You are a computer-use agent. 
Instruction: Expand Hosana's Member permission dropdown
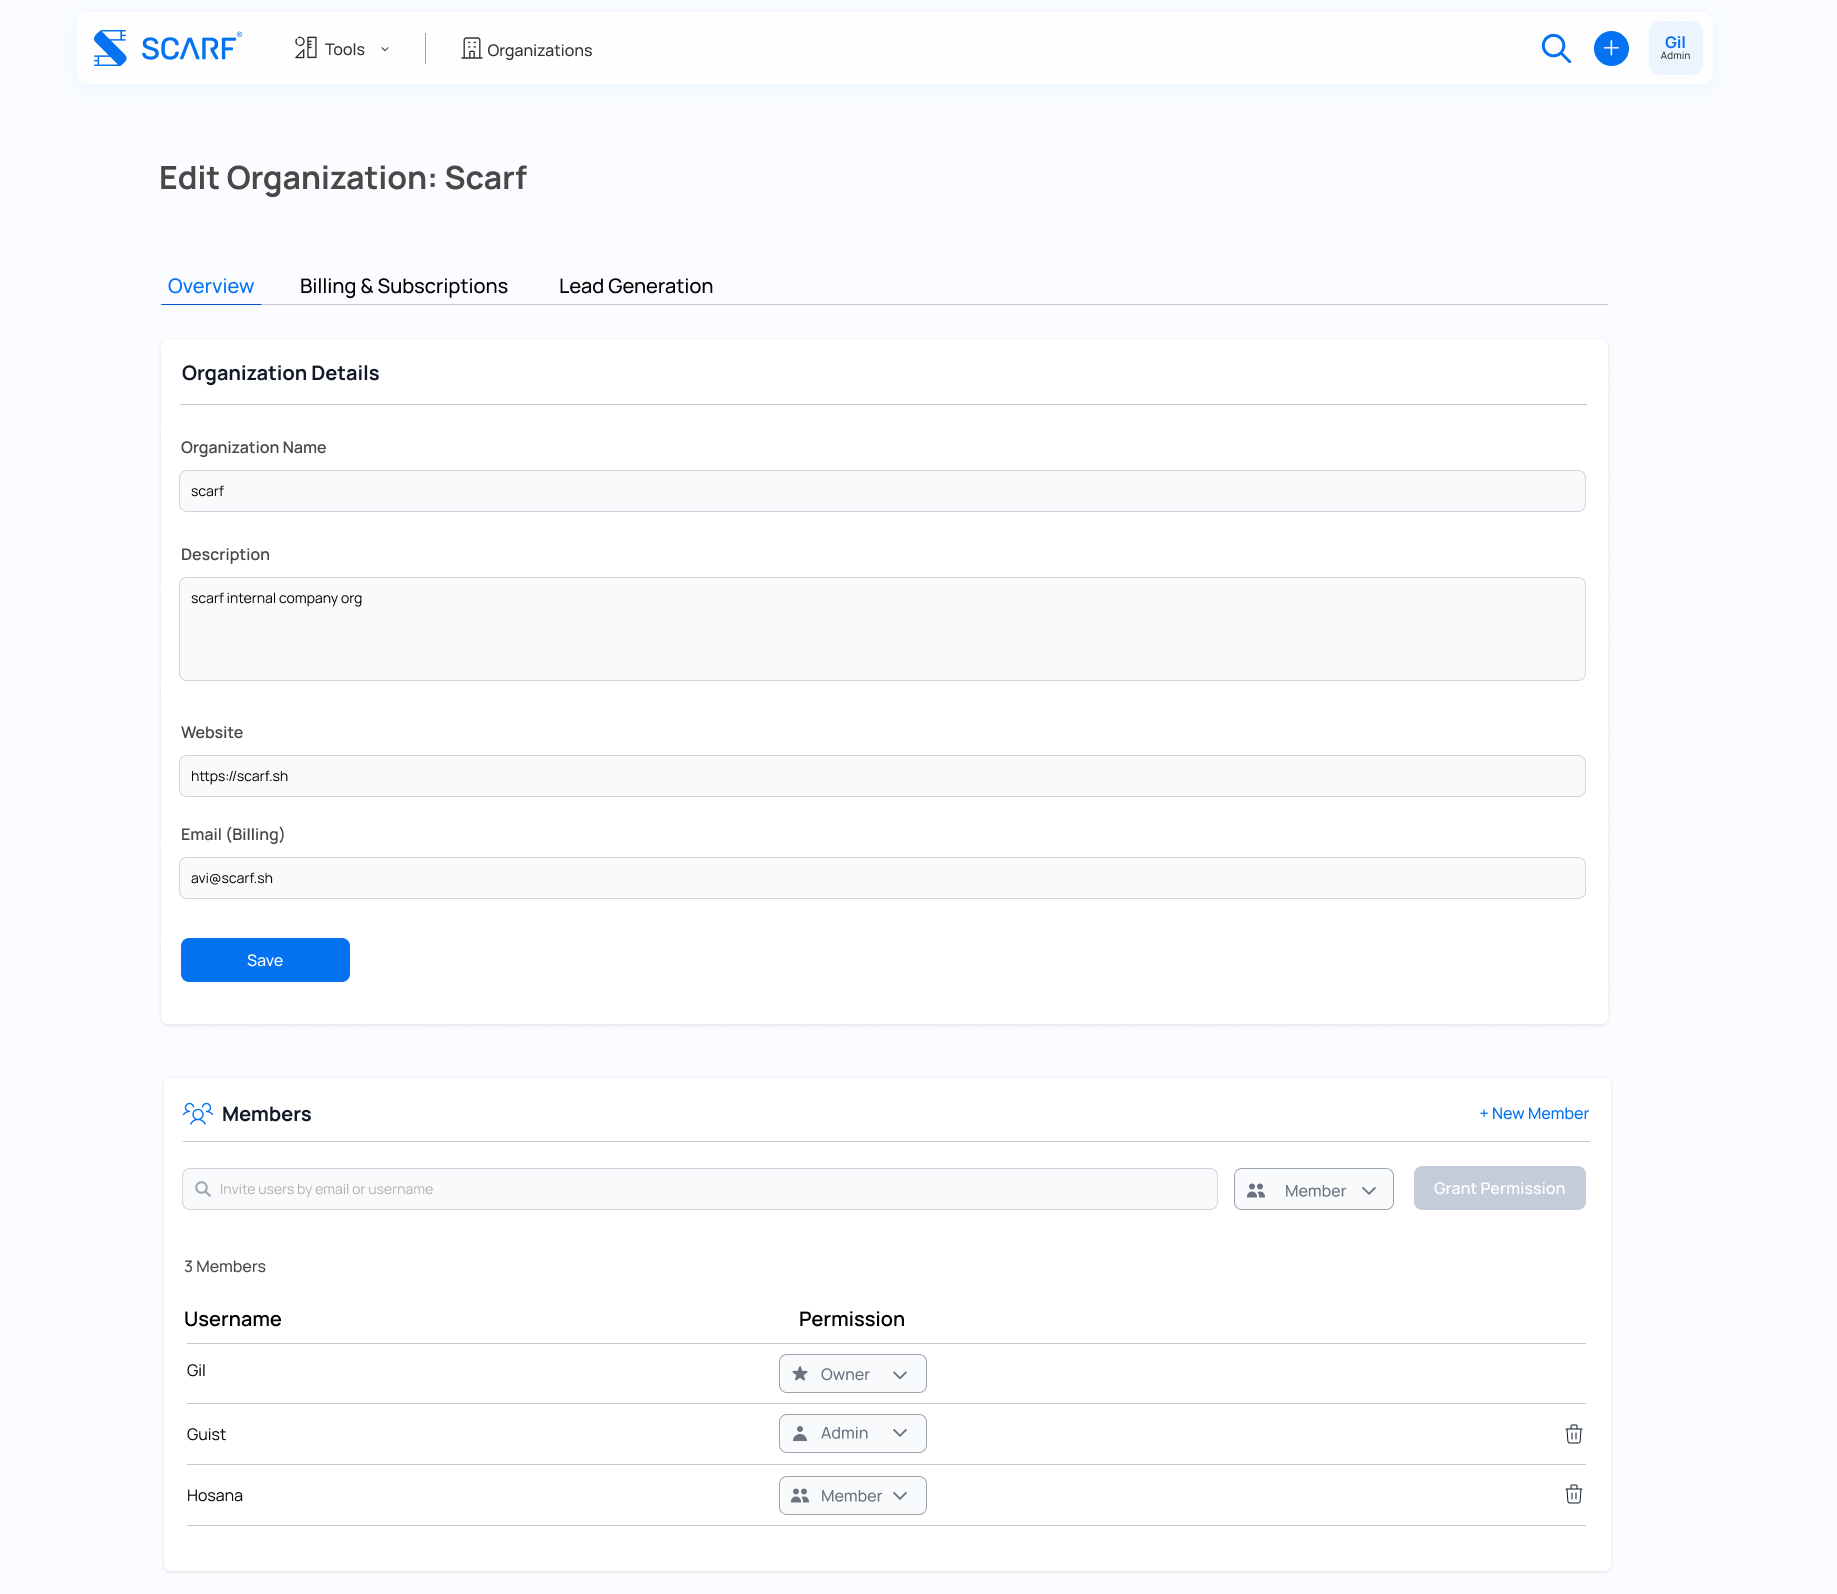(852, 1496)
